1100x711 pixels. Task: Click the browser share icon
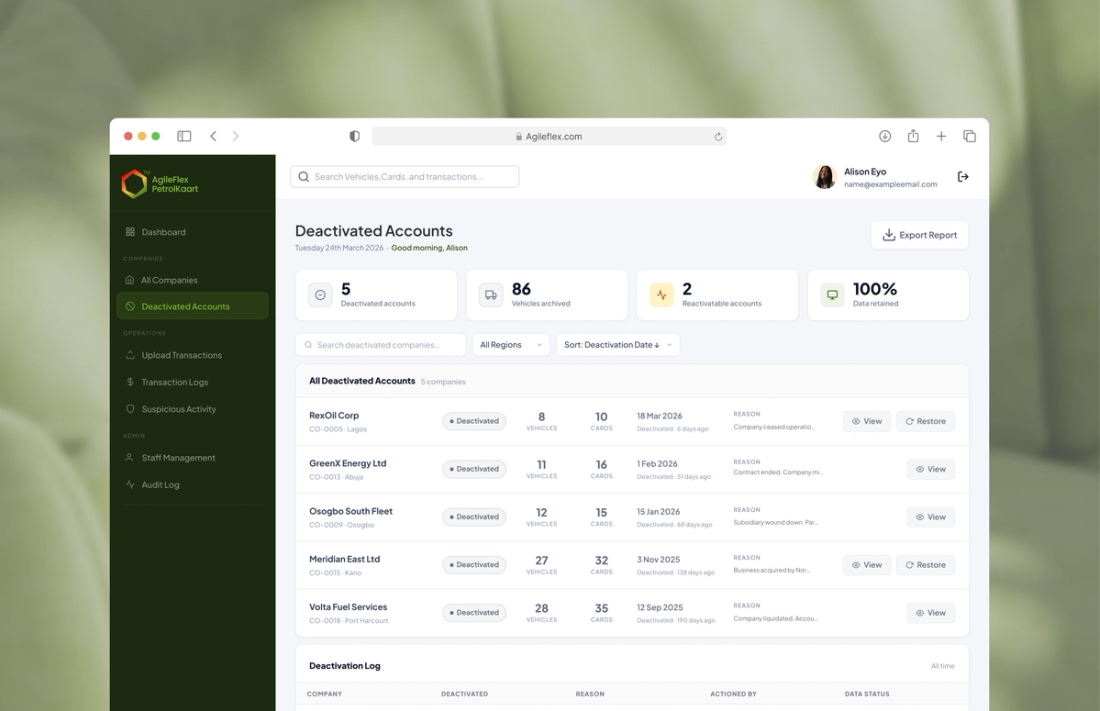(x=913, y=135)
